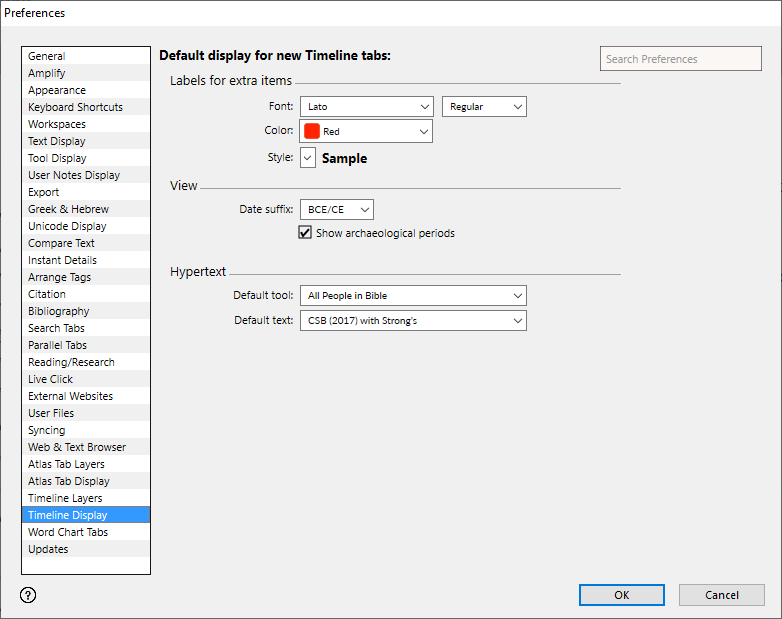Expand the Color dropdown set to Red
Image resolution: width=782 pixels, height=619 pixels.
tap(365, 131)
